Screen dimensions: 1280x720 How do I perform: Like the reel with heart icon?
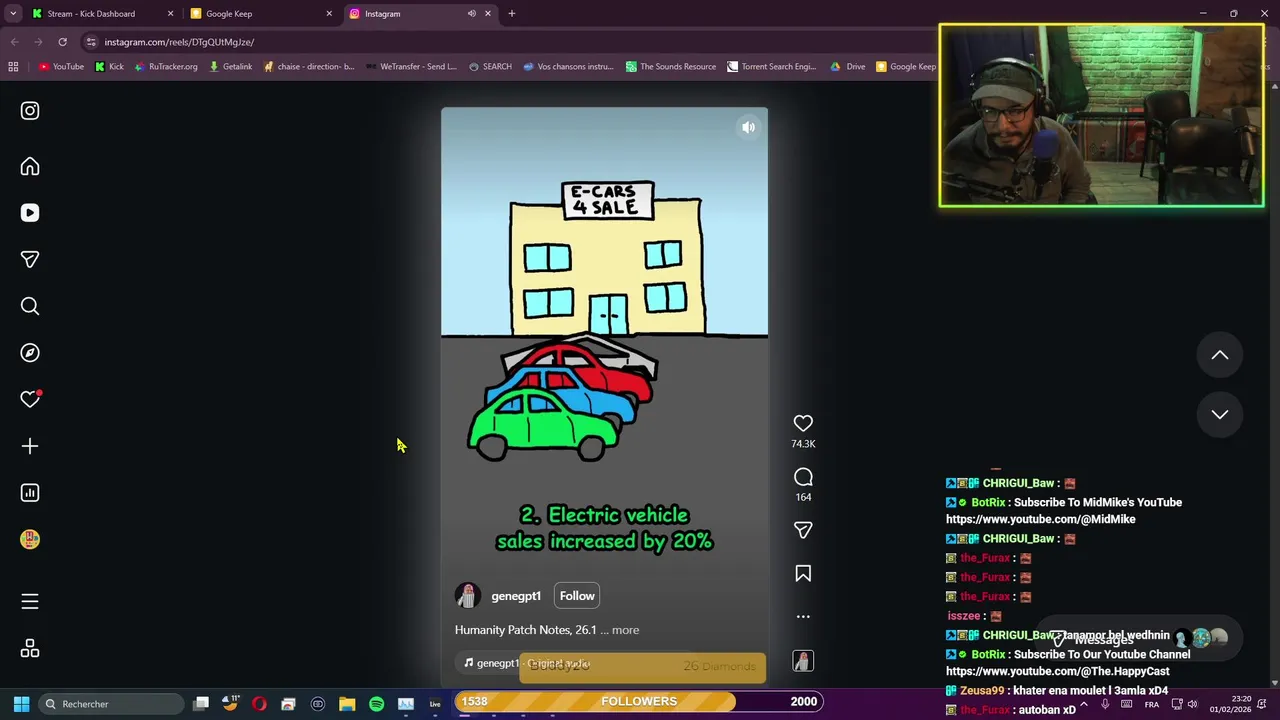[x=803, y=424]
